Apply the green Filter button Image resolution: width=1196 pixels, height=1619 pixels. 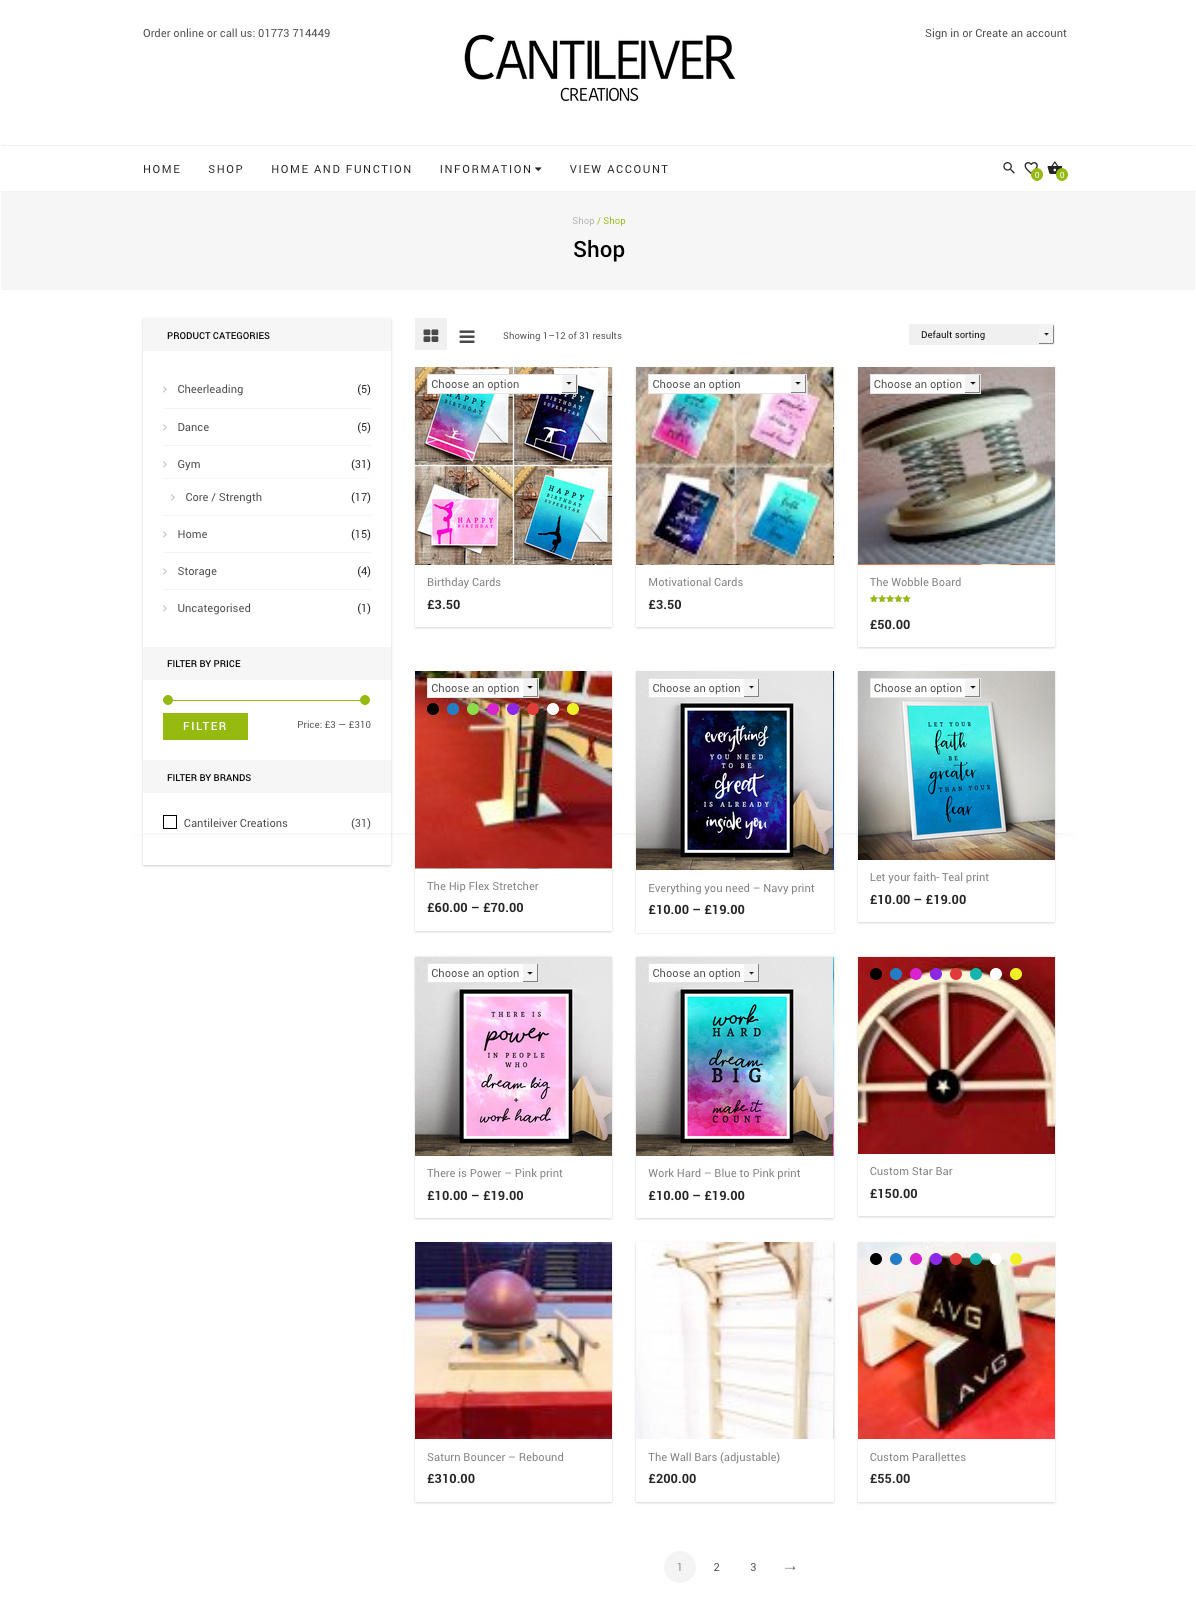[x=205, y=726]
